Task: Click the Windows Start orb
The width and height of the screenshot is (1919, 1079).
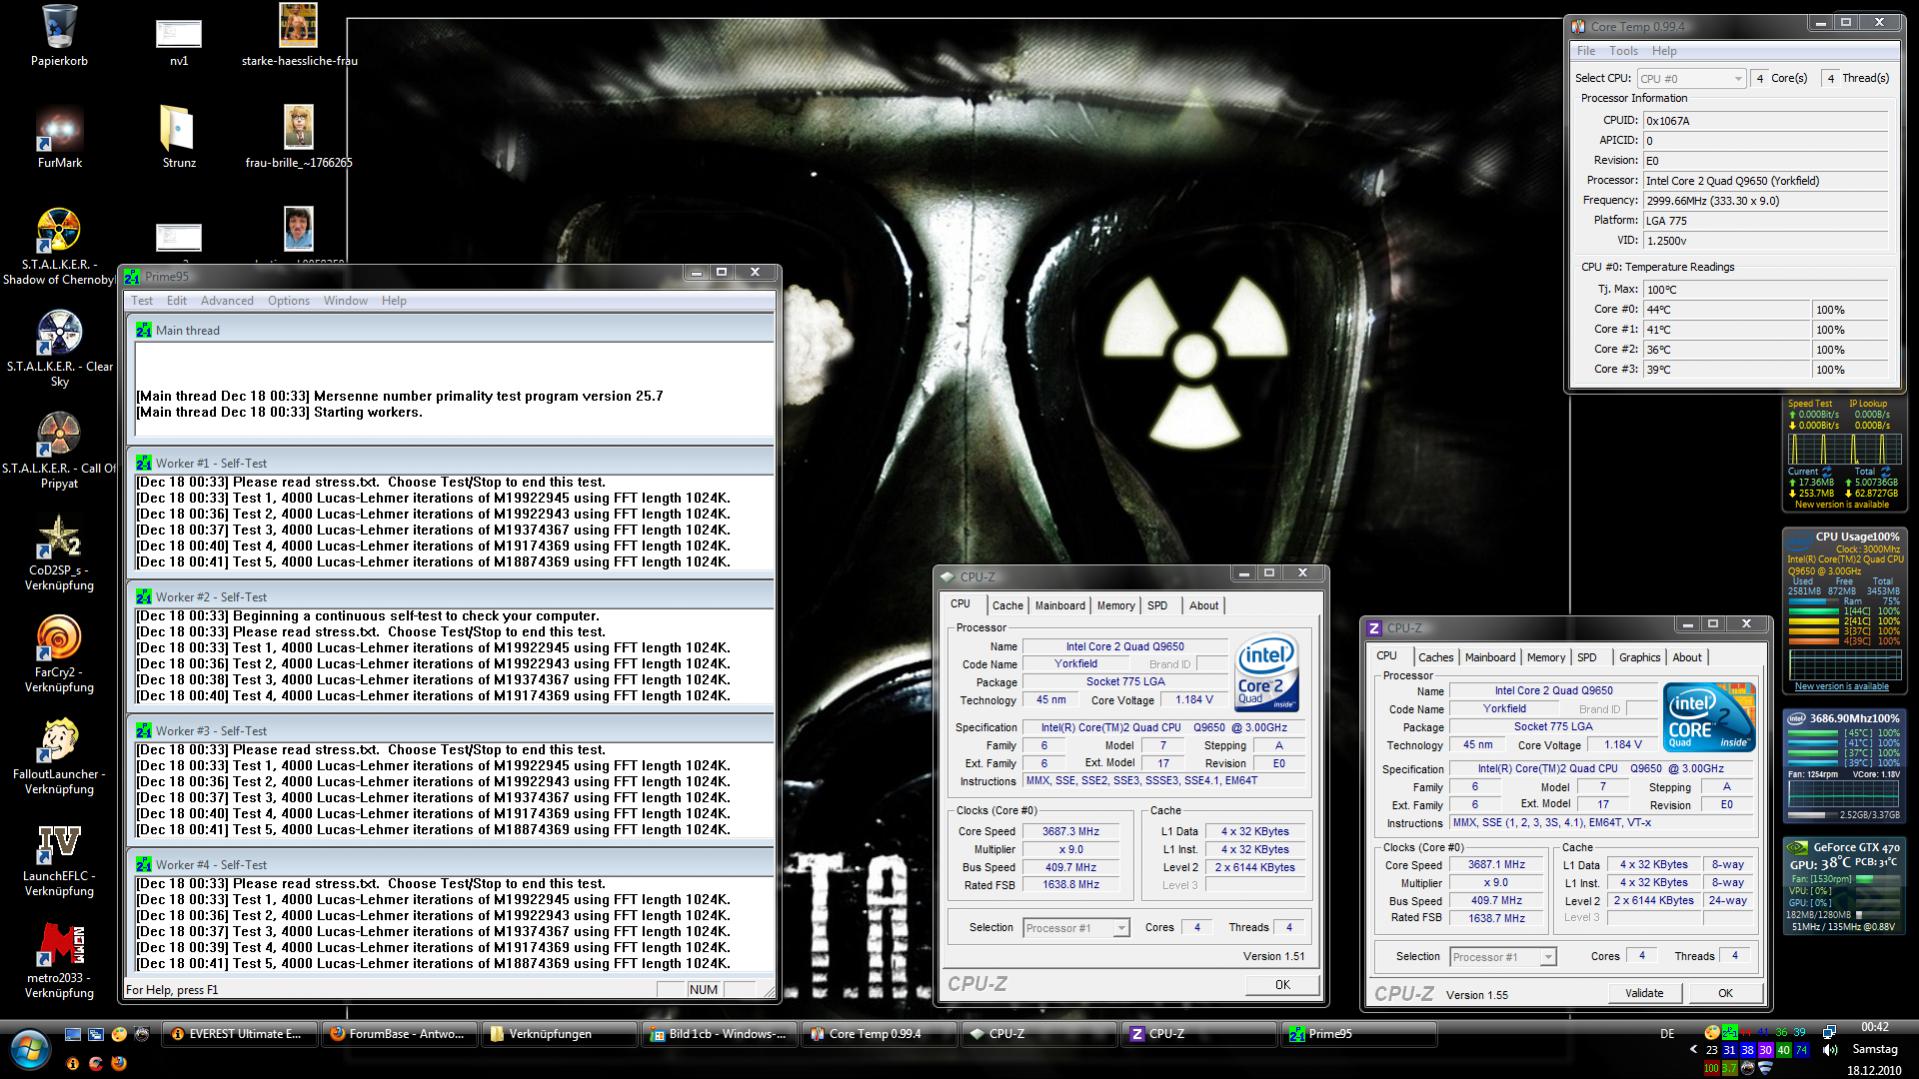Action: tap(29, 1050)
